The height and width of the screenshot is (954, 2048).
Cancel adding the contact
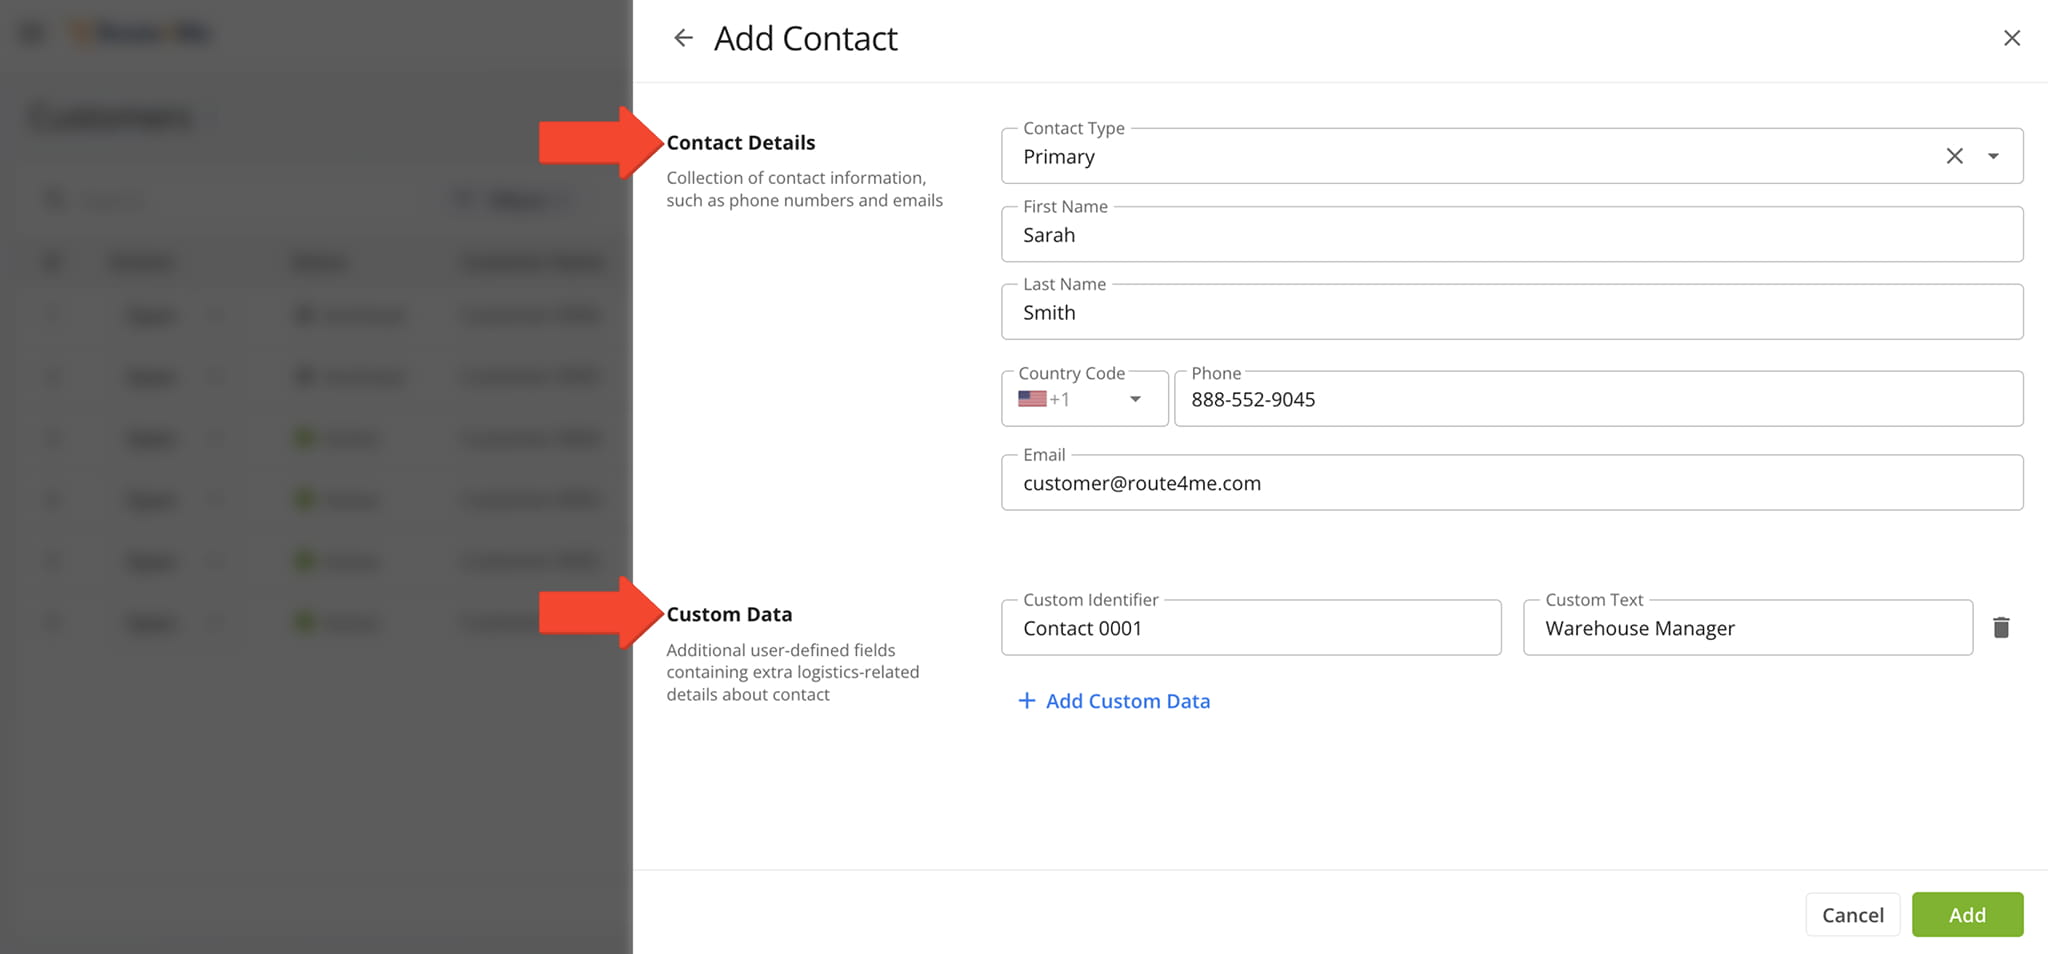[1853, 914]
